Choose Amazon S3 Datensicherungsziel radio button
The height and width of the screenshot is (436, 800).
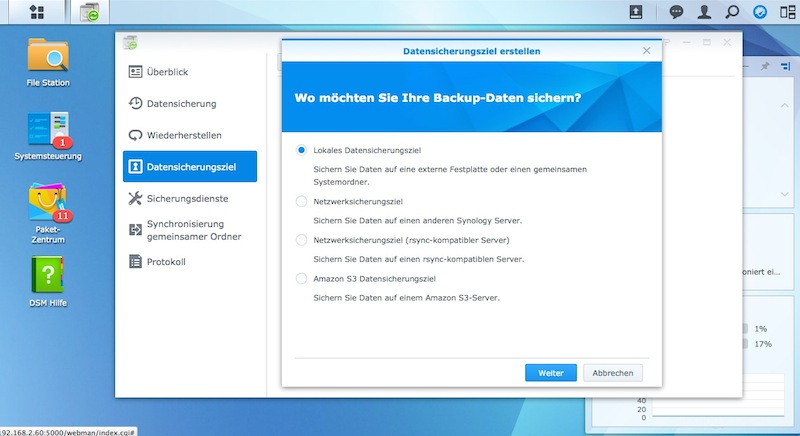[x=301, y=278]
